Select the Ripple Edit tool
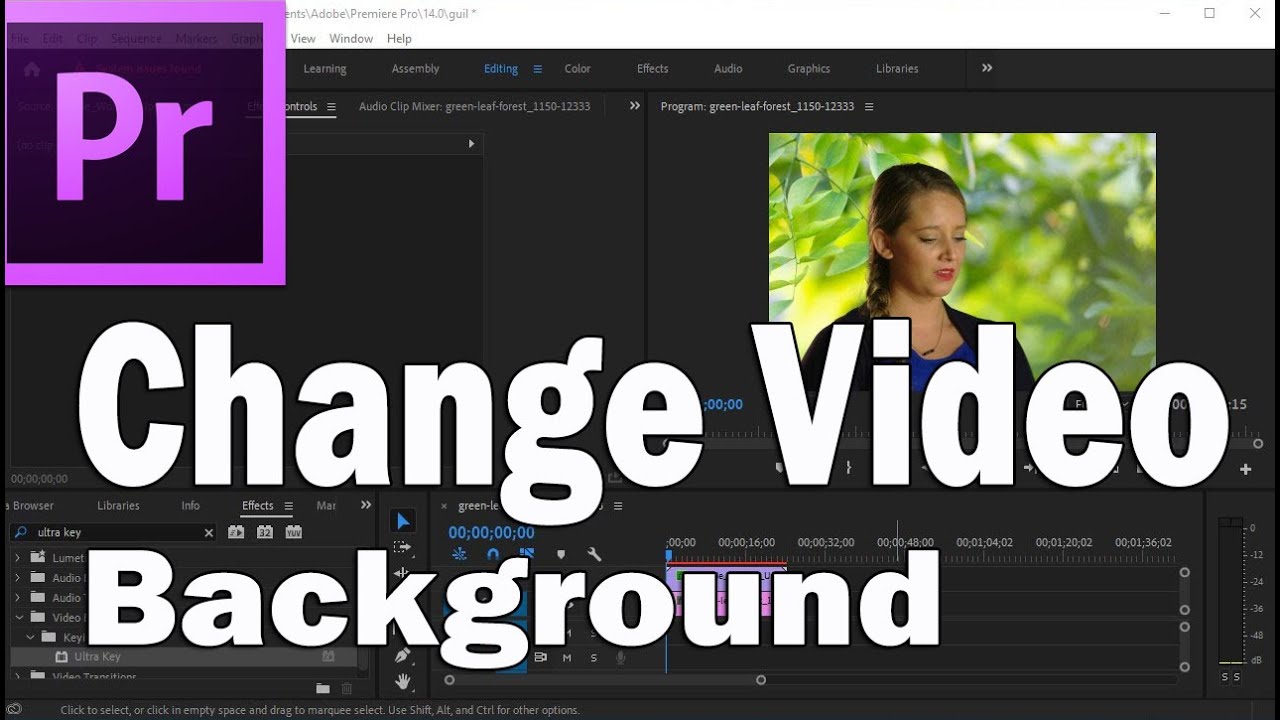Screen dimensions: 1280x720 pyautogui.click(x=402, y=573)
